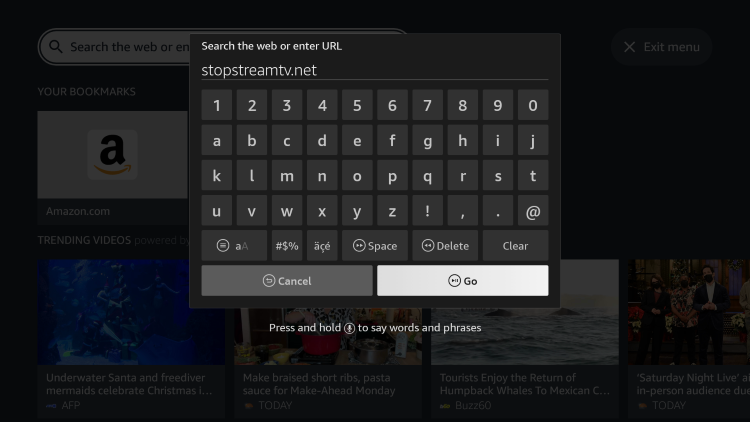
Task: Select the period key
Action: [x=497, y=211]
